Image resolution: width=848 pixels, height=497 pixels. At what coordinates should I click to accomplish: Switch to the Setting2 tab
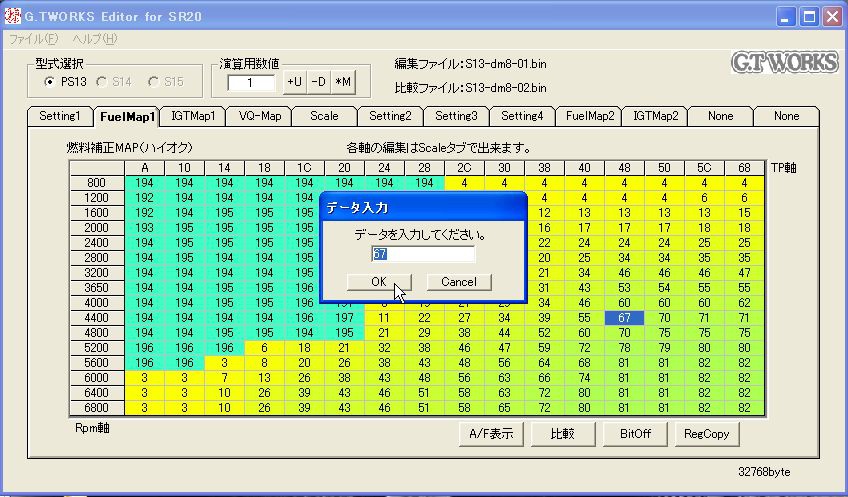click(390, 116)
